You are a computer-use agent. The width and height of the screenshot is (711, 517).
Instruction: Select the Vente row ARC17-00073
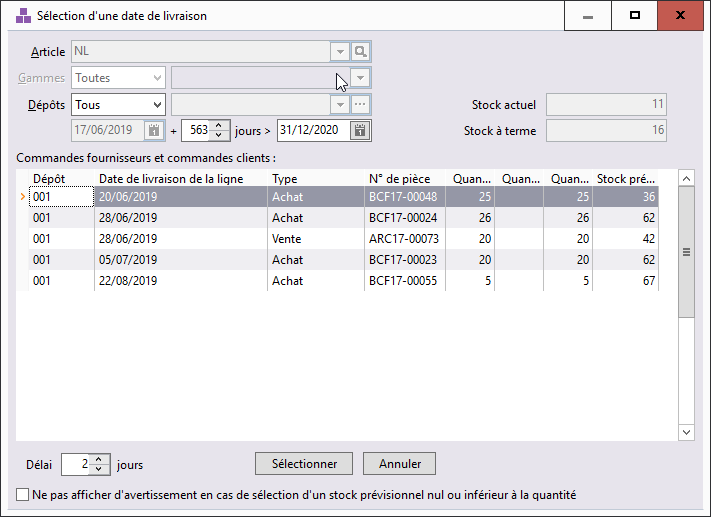343,239
